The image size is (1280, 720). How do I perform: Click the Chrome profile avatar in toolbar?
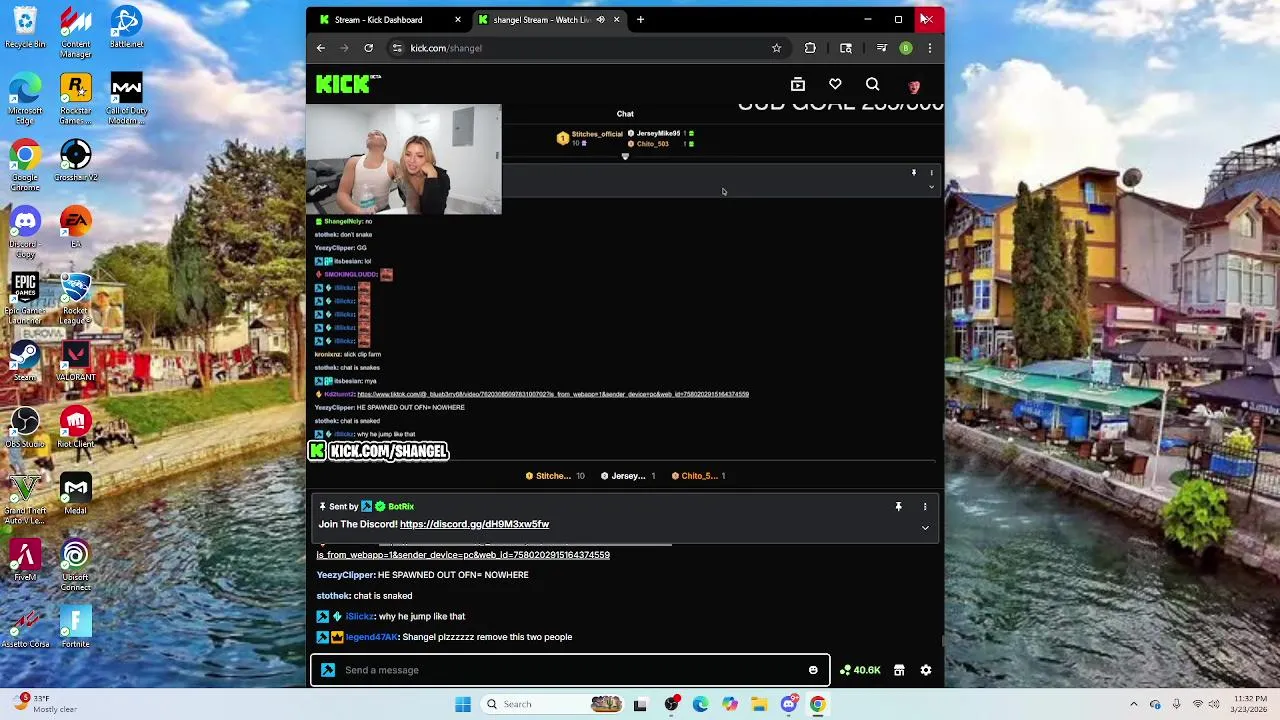coord(906,48)
